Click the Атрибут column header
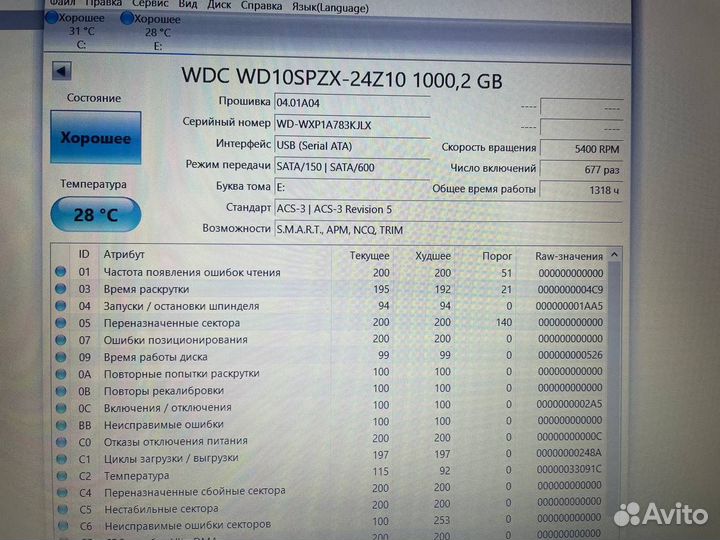The image size is (720, 540). (x=124, y=254)
